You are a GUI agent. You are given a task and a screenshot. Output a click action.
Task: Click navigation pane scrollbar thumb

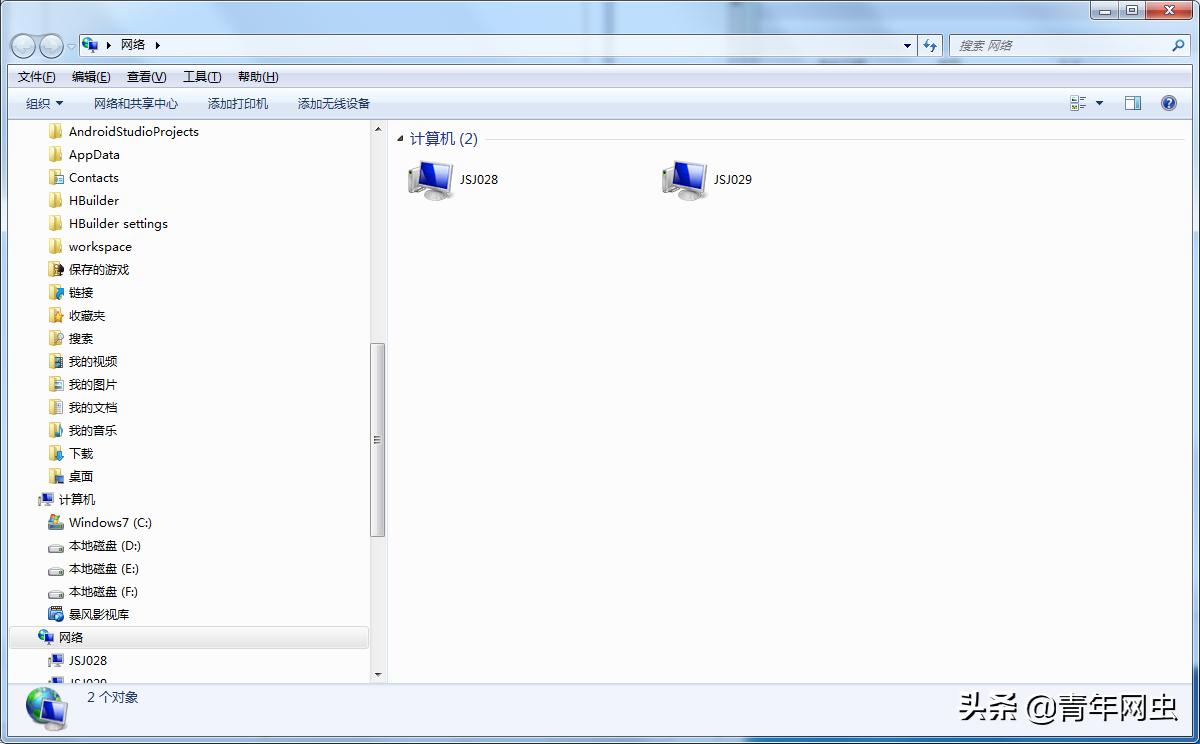pyautogui.click(x=377, y=440)
